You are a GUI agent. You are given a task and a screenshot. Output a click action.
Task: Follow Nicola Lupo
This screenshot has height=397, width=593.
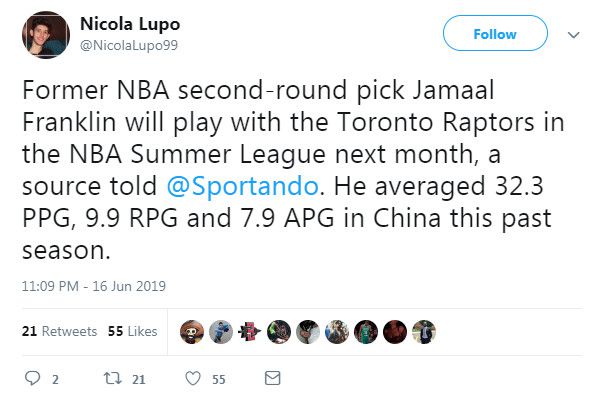click(495, 33)
